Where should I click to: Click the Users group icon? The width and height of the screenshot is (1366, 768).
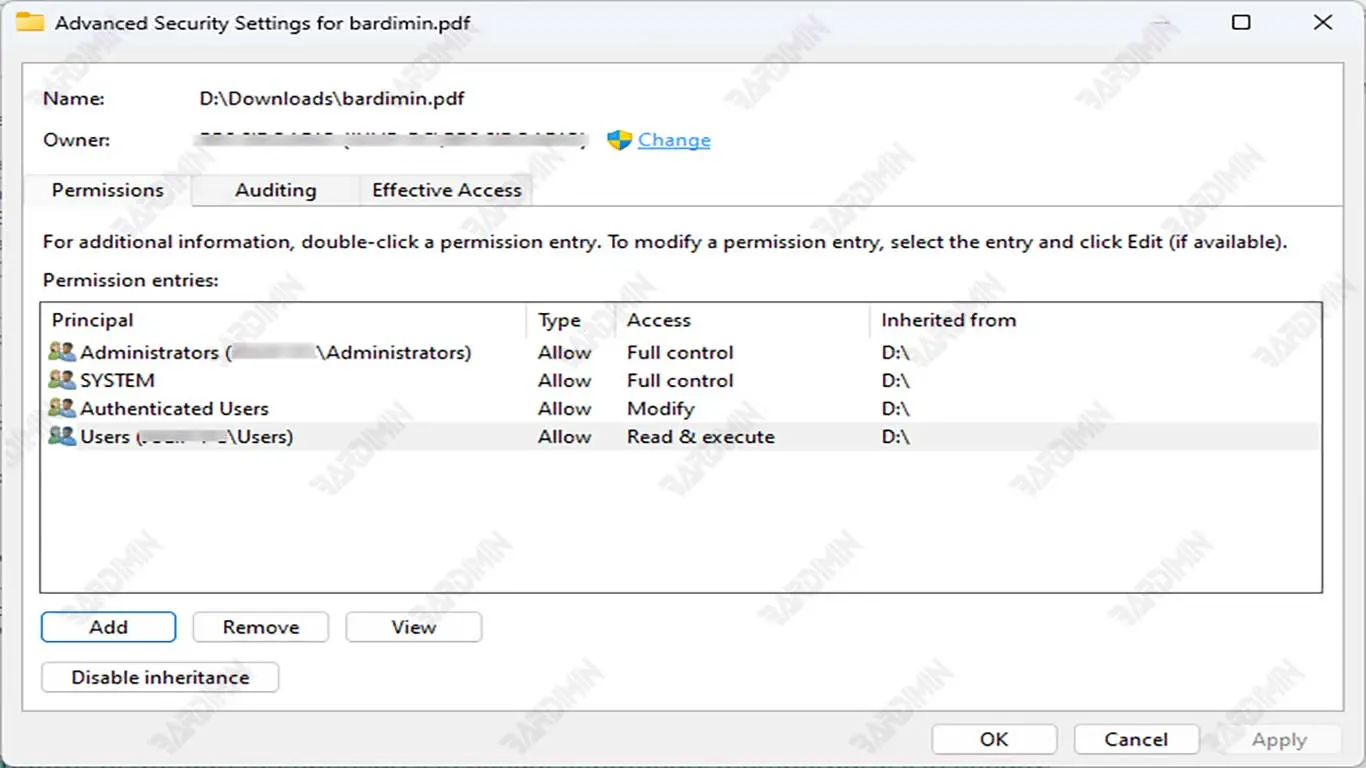(62, 436)
